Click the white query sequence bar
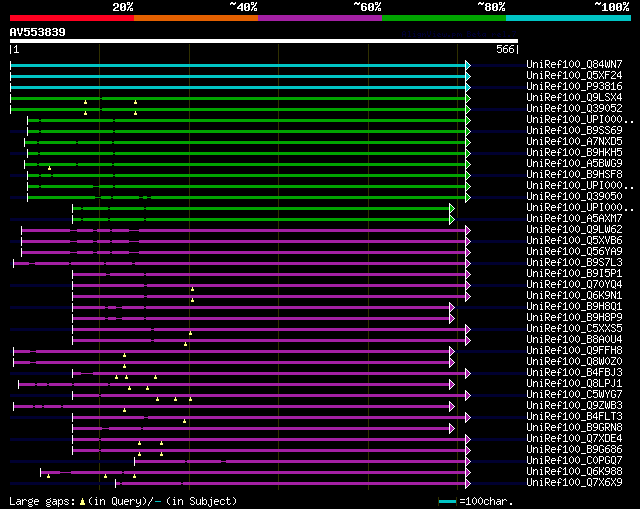The width and height of the screenshot is (640, 509). coord(264,41)
